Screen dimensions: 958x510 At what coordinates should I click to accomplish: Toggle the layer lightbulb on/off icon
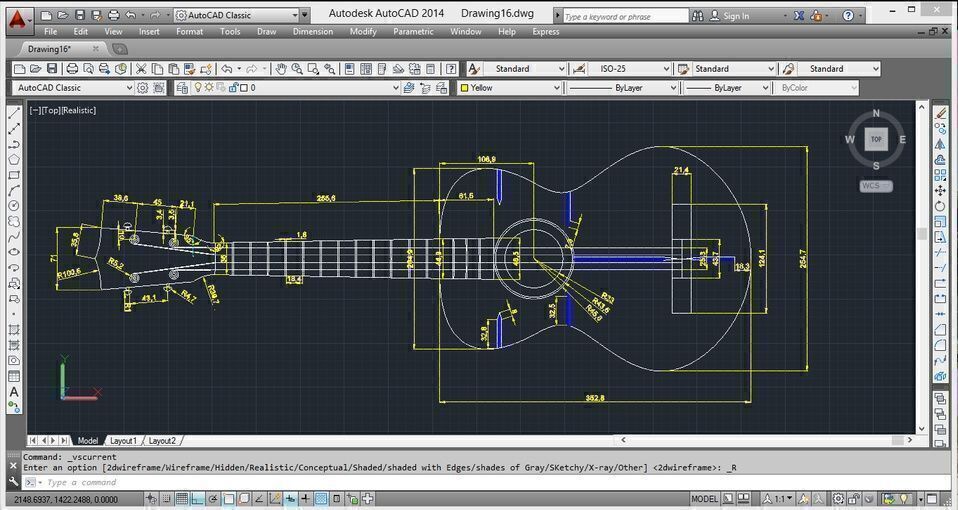(x=197, y=88)
